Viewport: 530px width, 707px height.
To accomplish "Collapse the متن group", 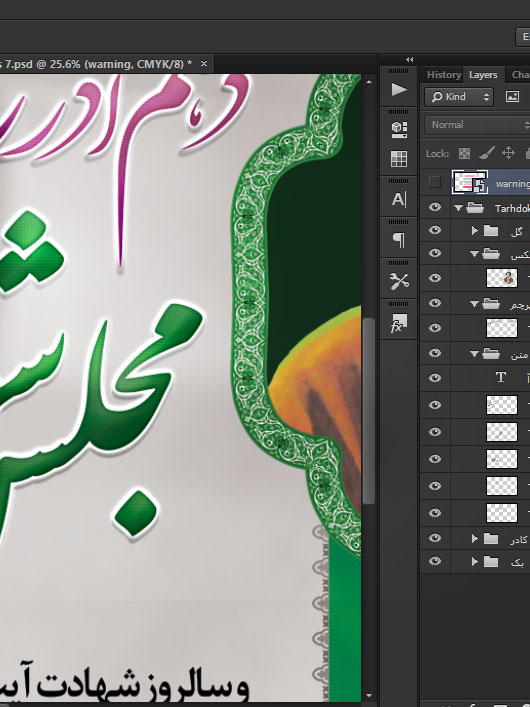I will click(474, 354).
